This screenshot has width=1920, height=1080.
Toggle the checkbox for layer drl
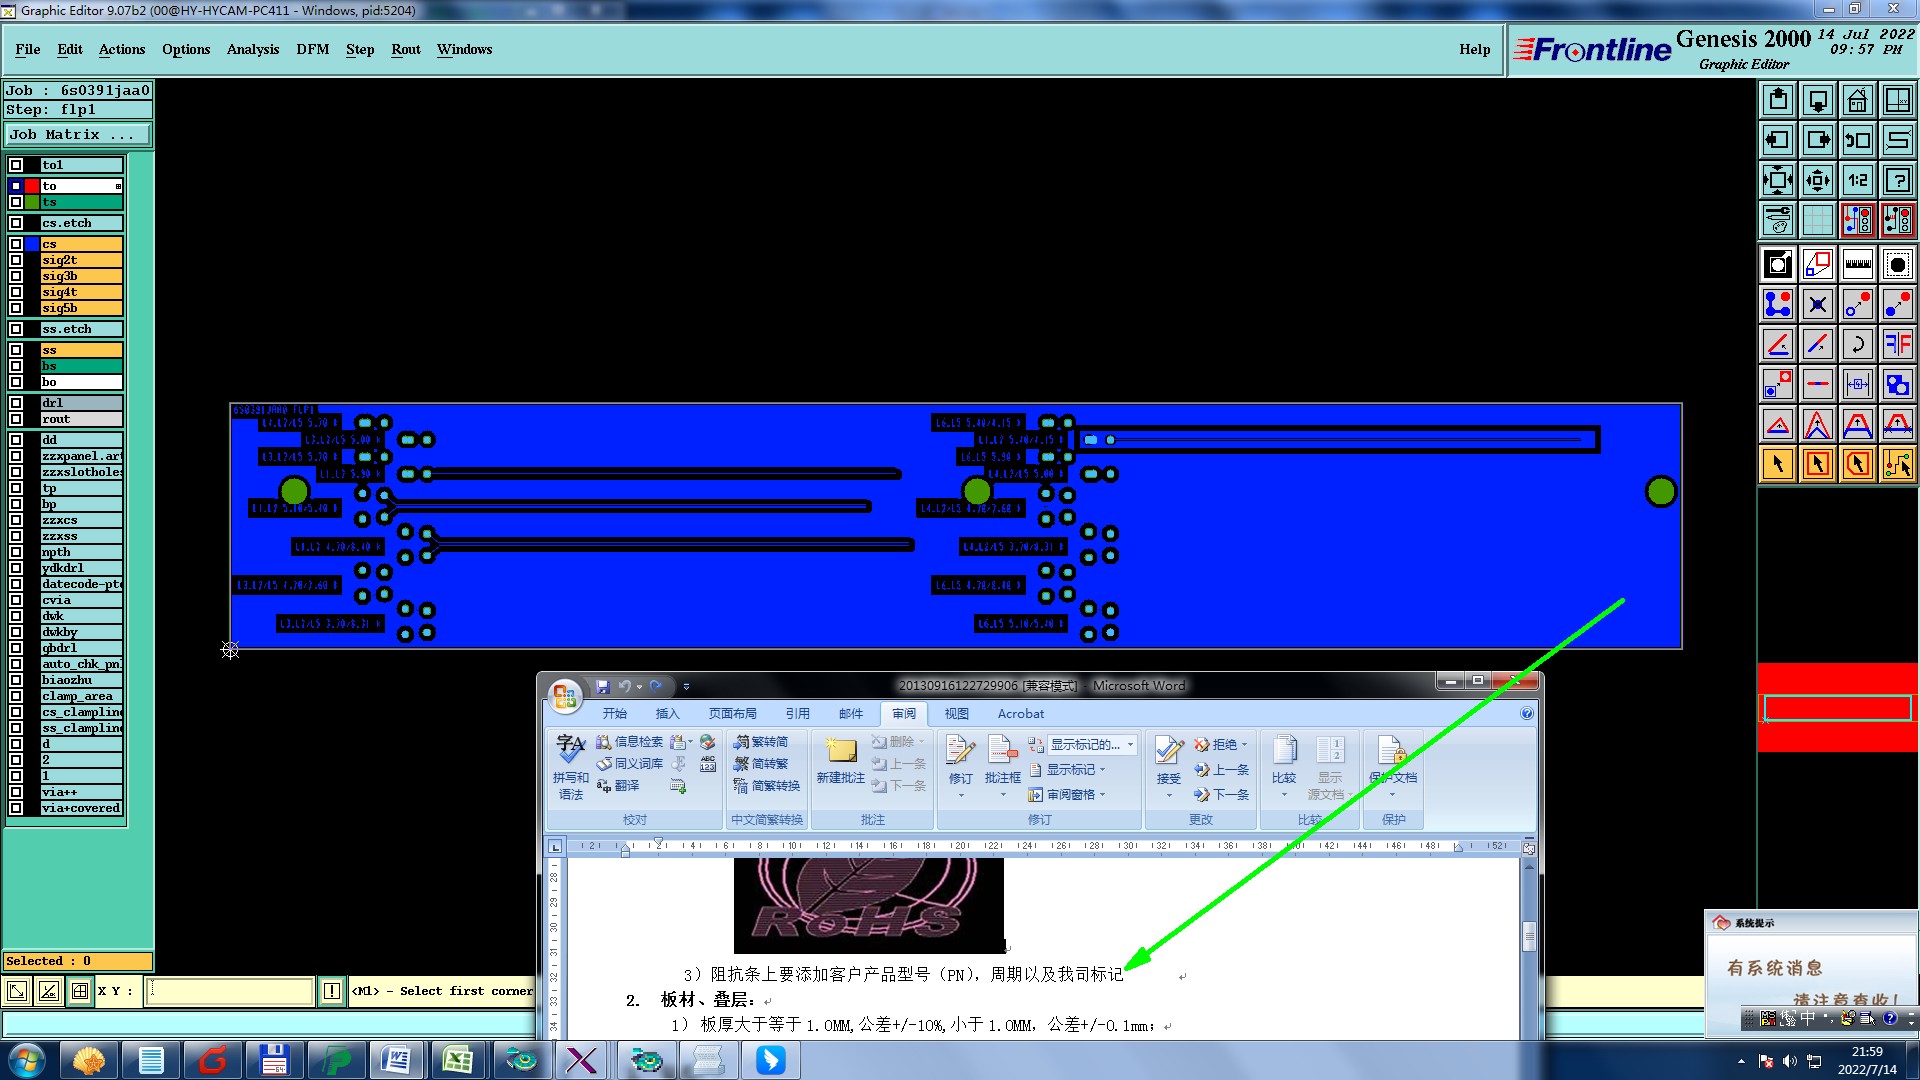[x=16, y=403]
